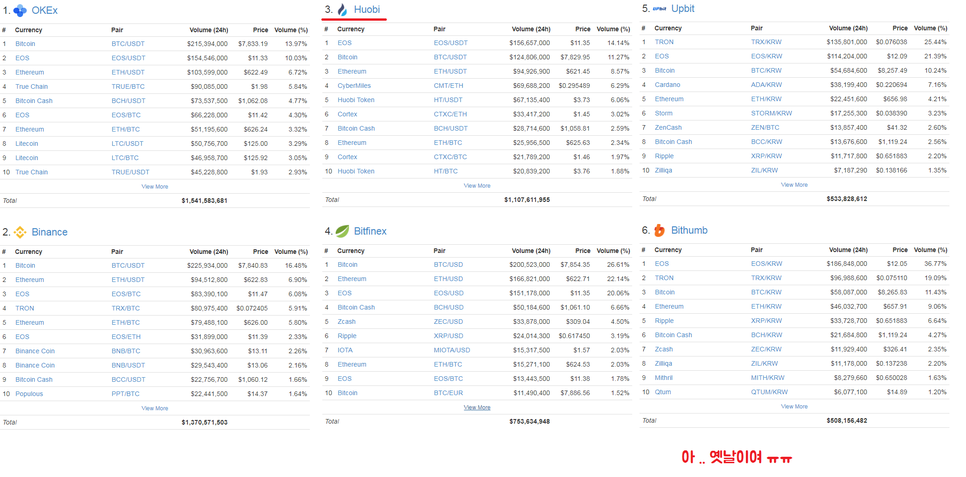This screenshot has width=966, height=477.
Task: Select Bithumb total volume $508,156,482
Action: click(x=847, y=420)
